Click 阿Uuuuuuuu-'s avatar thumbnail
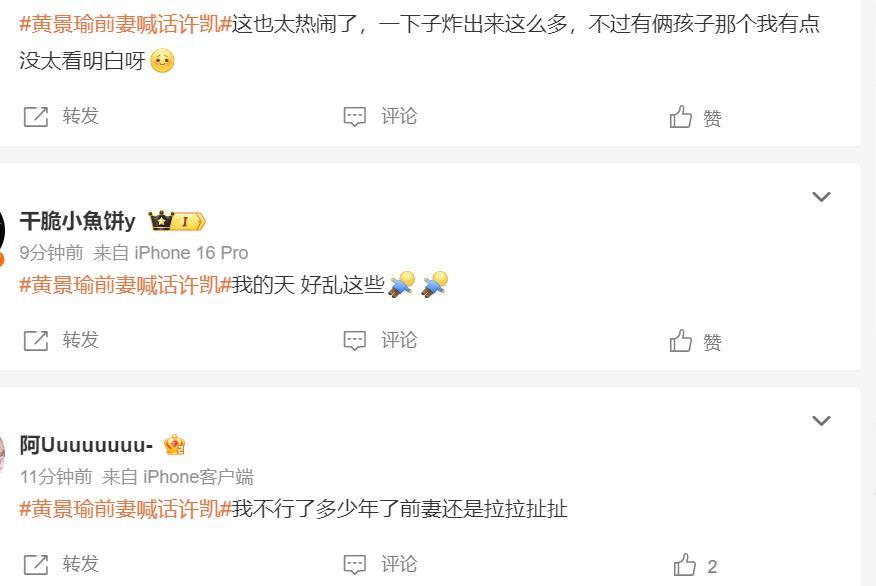Screen dimensions: 876x586 (x=2, y=455)
